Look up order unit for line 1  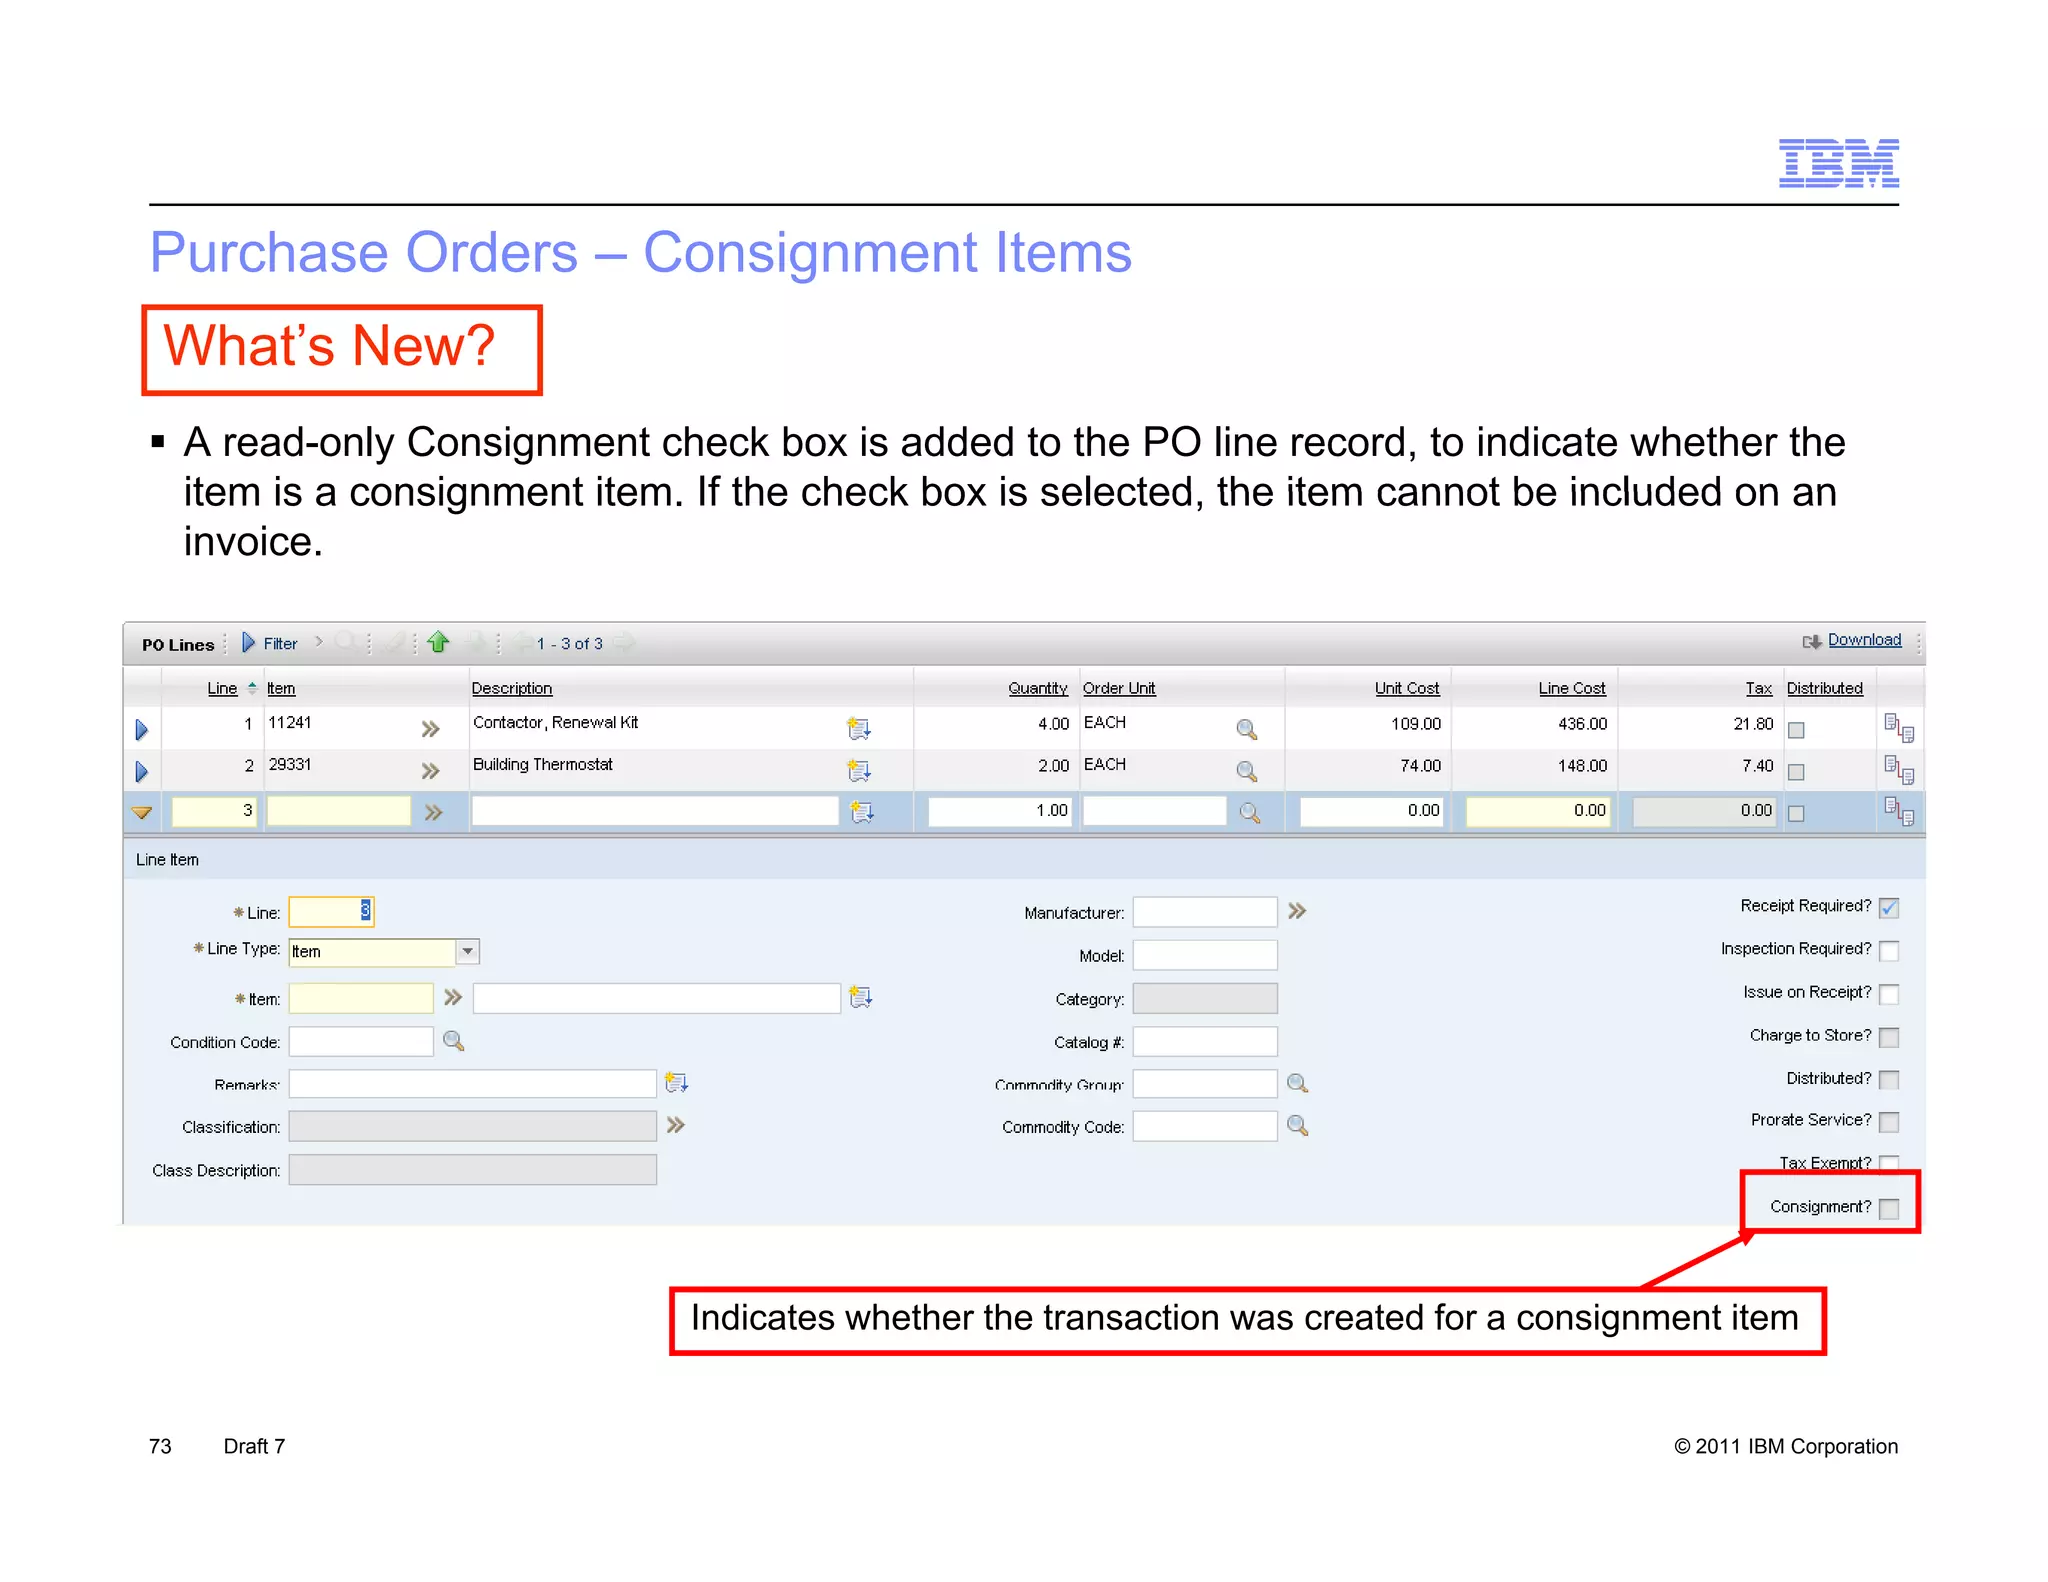(x=1247, y=729)
